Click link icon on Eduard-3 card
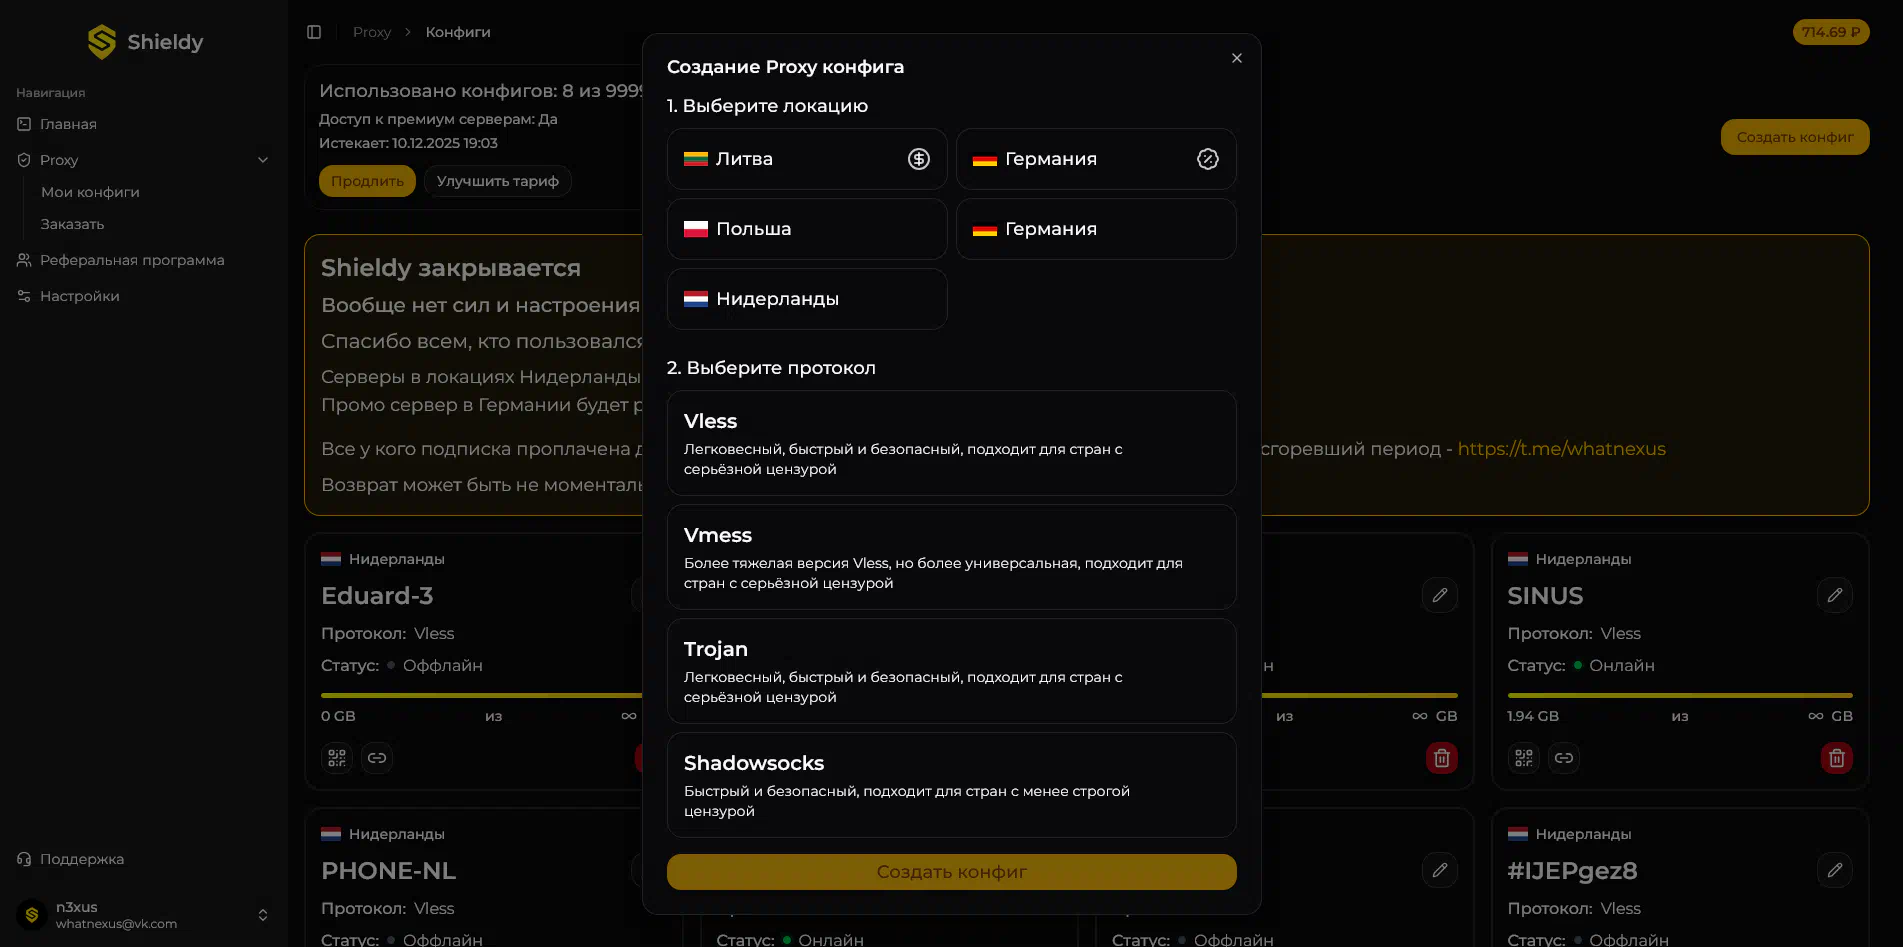The image size is (1903, 947). pos(377,758)
